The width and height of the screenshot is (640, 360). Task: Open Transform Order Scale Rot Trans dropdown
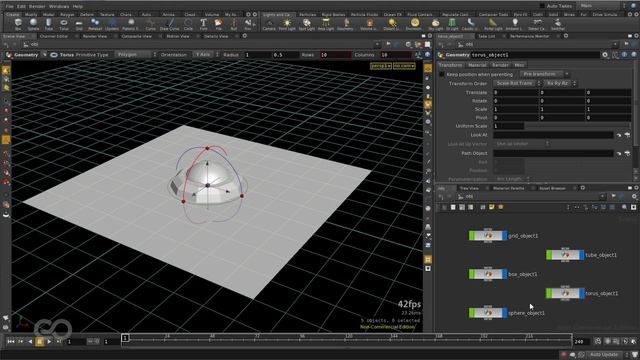pos(517,83)
